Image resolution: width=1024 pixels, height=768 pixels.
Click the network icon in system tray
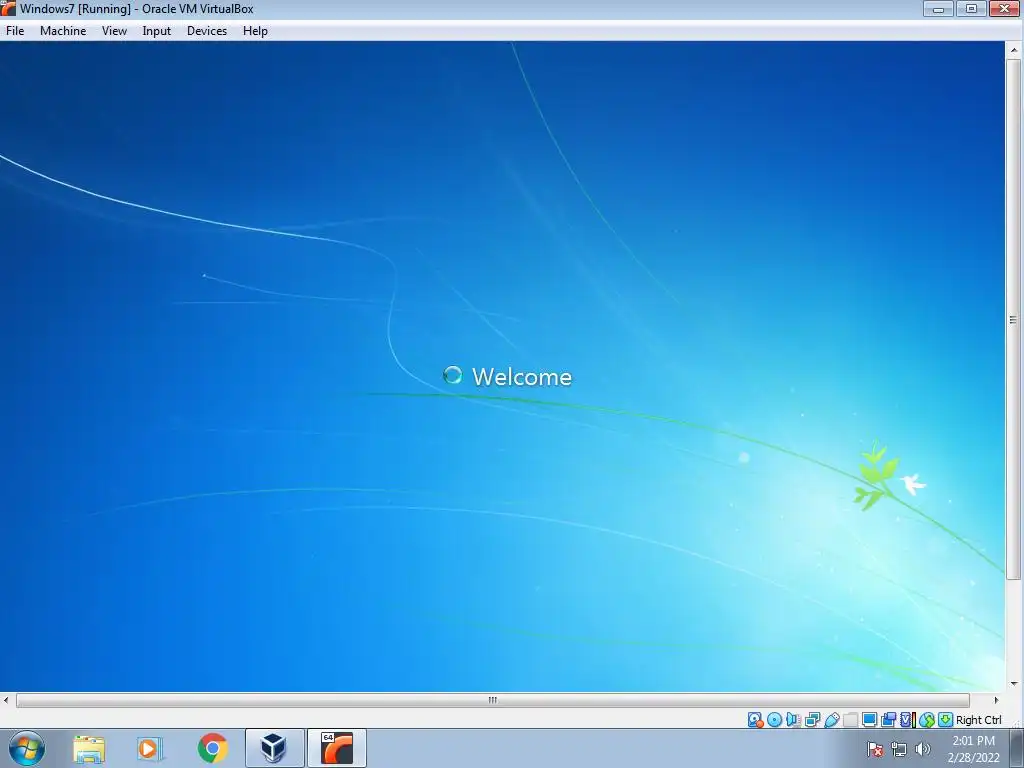[899, 749]
